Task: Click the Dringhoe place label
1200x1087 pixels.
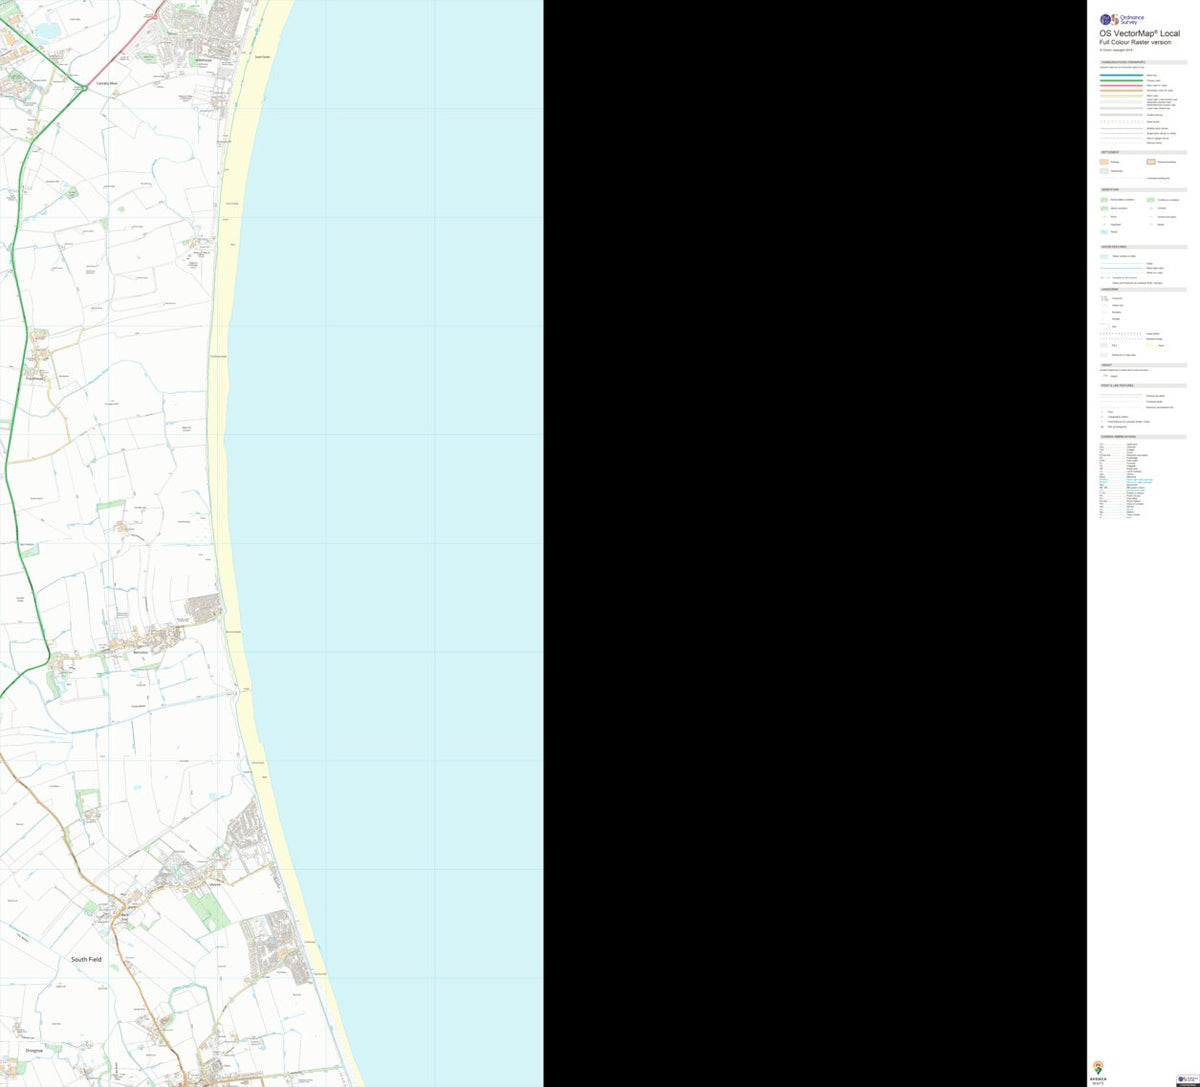Action: (34, 1051)
